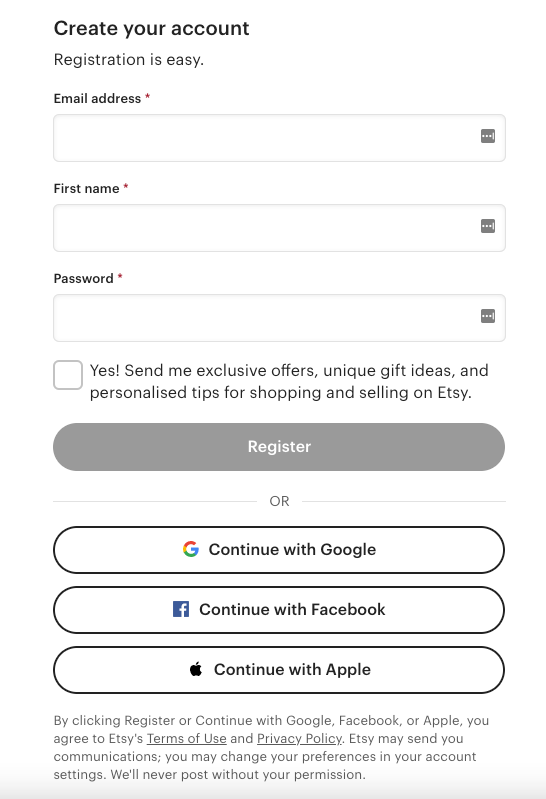Image resolution: width=546 pixels, height=799 pixels.
Task: Open the Privacy Policy link
Action: (x=299, y=738)
